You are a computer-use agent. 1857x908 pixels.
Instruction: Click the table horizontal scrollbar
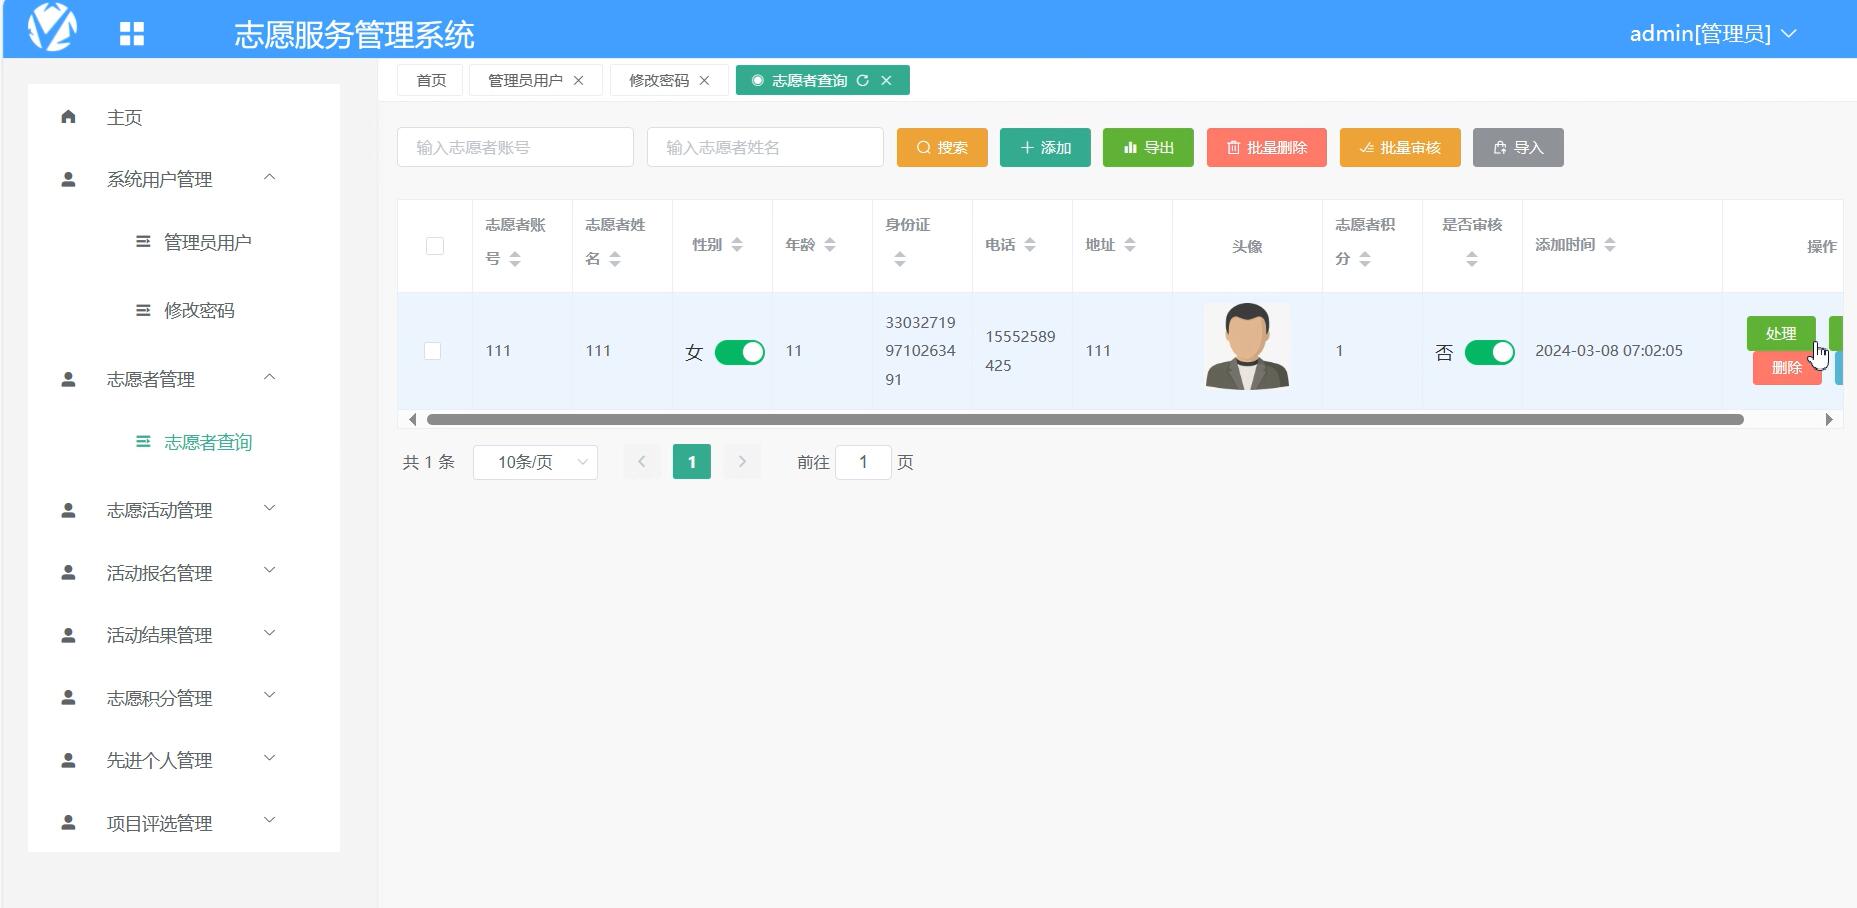(1085, 419)
